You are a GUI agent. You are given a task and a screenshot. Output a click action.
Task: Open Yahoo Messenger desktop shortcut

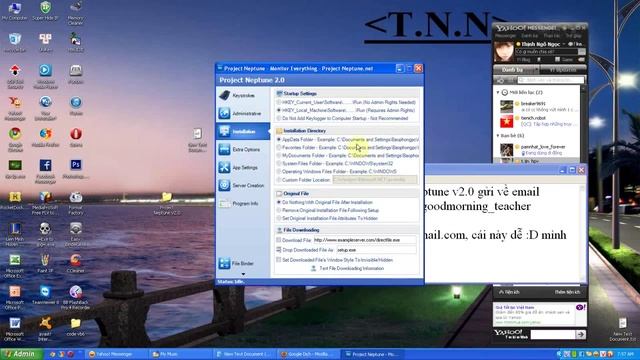(x=15, y=108)
